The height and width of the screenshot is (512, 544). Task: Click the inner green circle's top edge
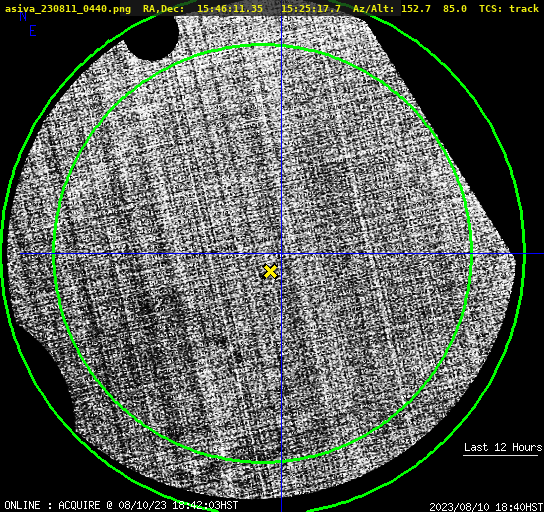[263, 45]
